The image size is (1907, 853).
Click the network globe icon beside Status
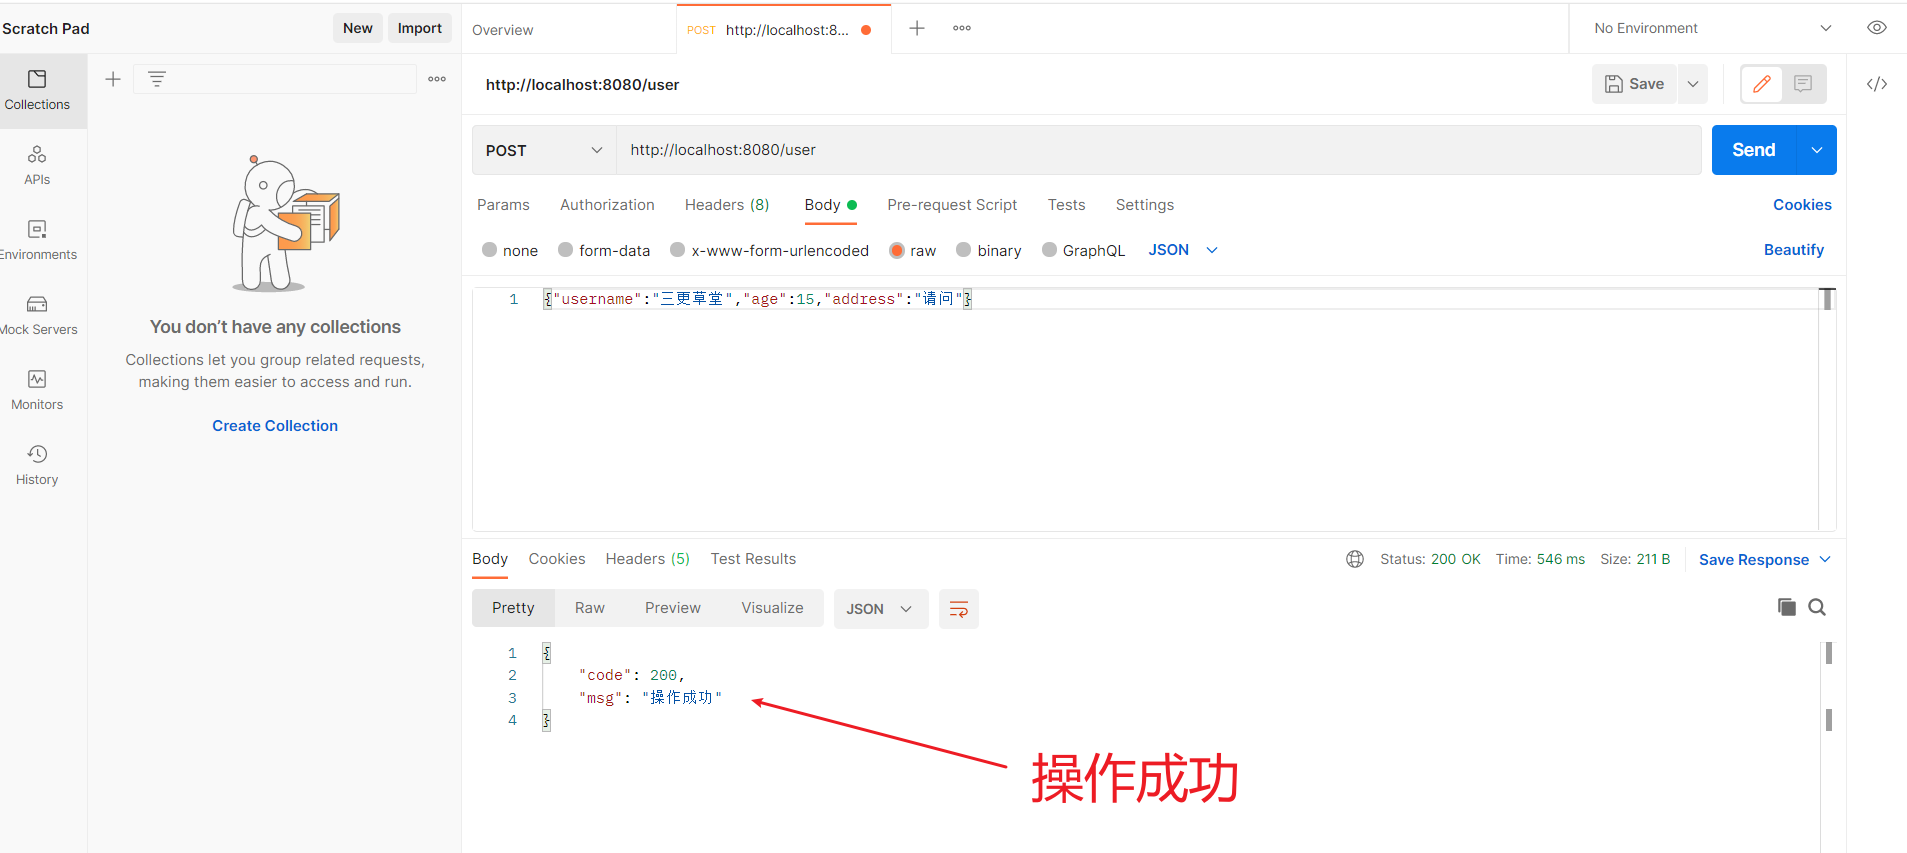coord(1355,559)
